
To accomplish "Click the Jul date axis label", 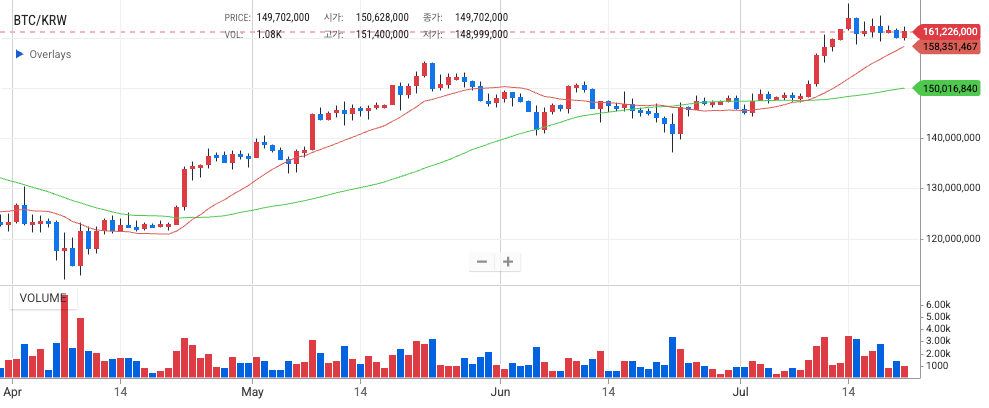I will pos(739,392).
